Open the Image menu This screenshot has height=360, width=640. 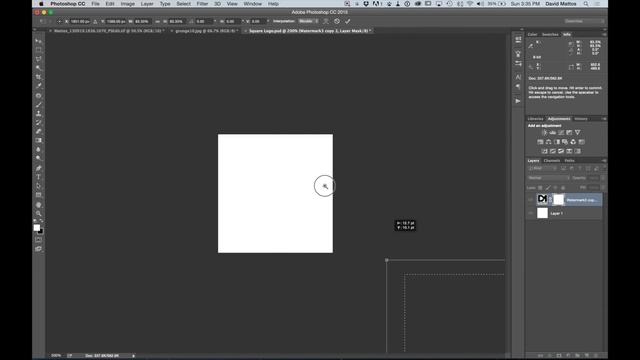[x=128, y=4]
